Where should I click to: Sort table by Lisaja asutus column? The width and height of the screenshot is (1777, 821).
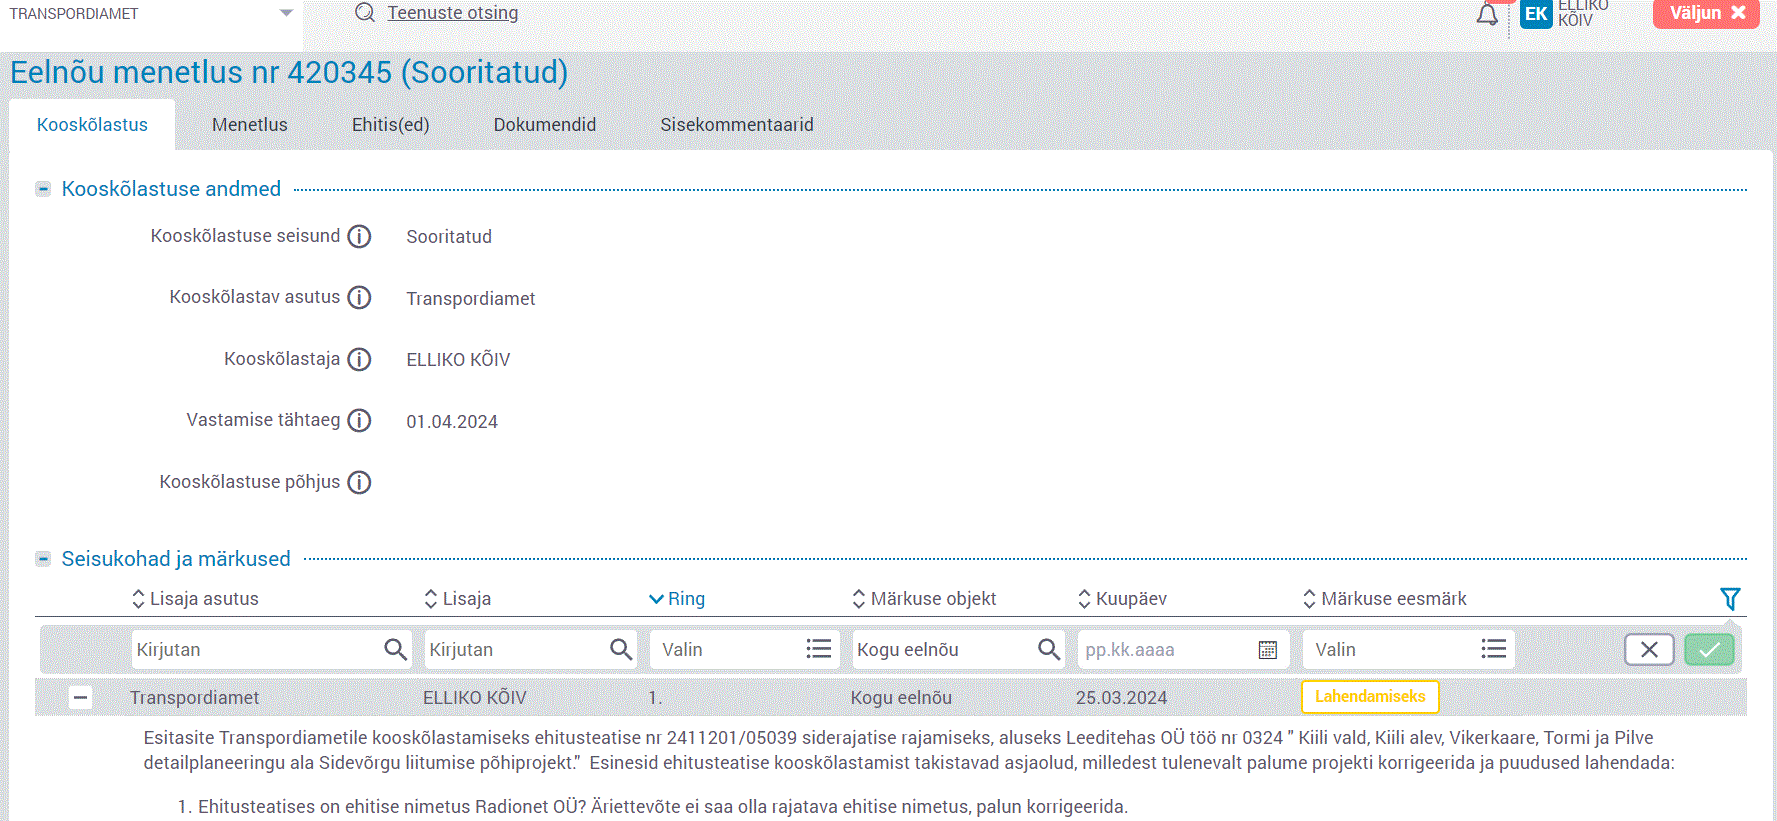[195, 599]
